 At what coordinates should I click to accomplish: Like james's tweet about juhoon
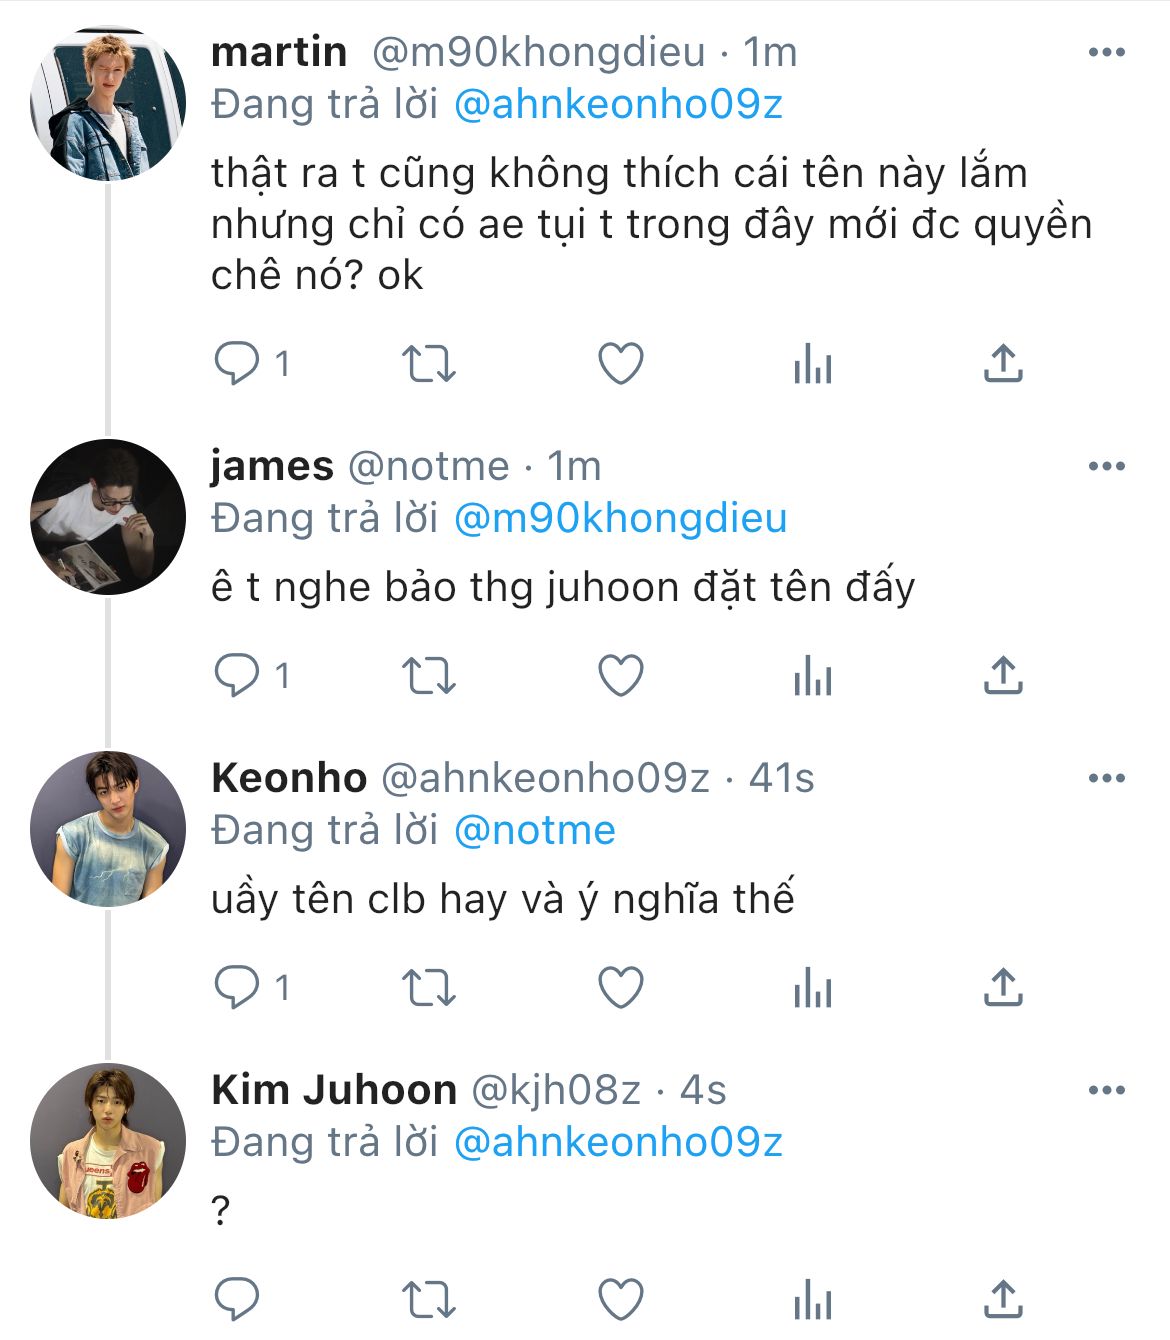coord(620,676)
